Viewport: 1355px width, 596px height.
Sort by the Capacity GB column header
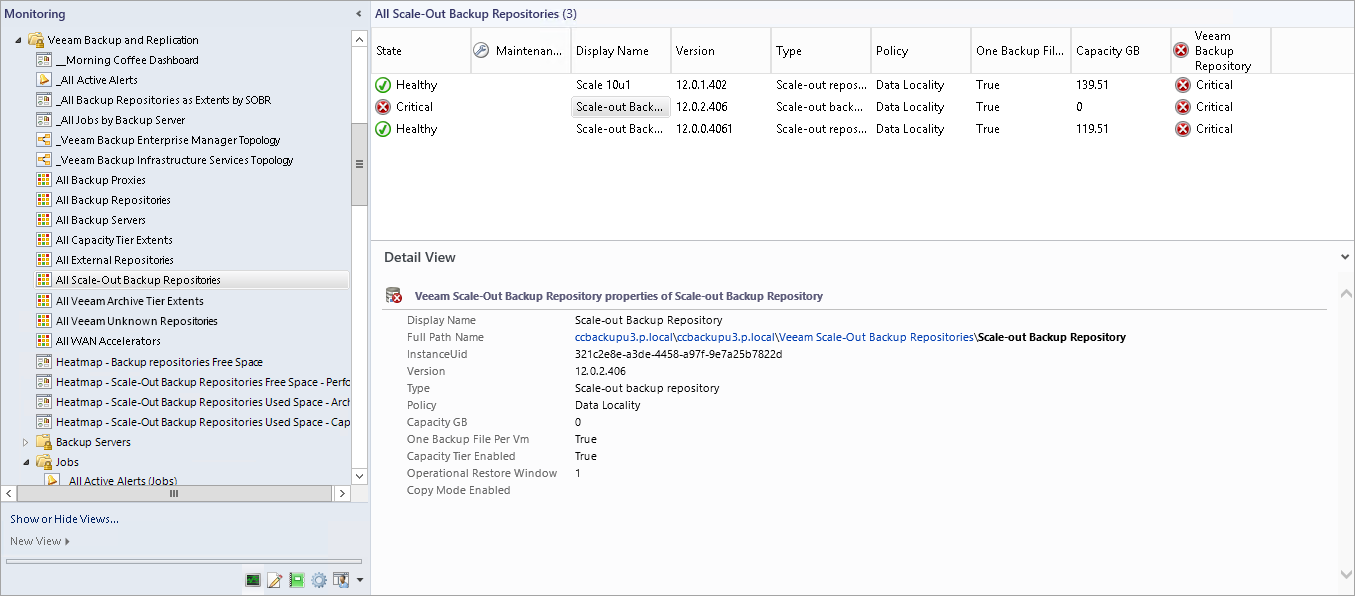(x=1121, y=51)
